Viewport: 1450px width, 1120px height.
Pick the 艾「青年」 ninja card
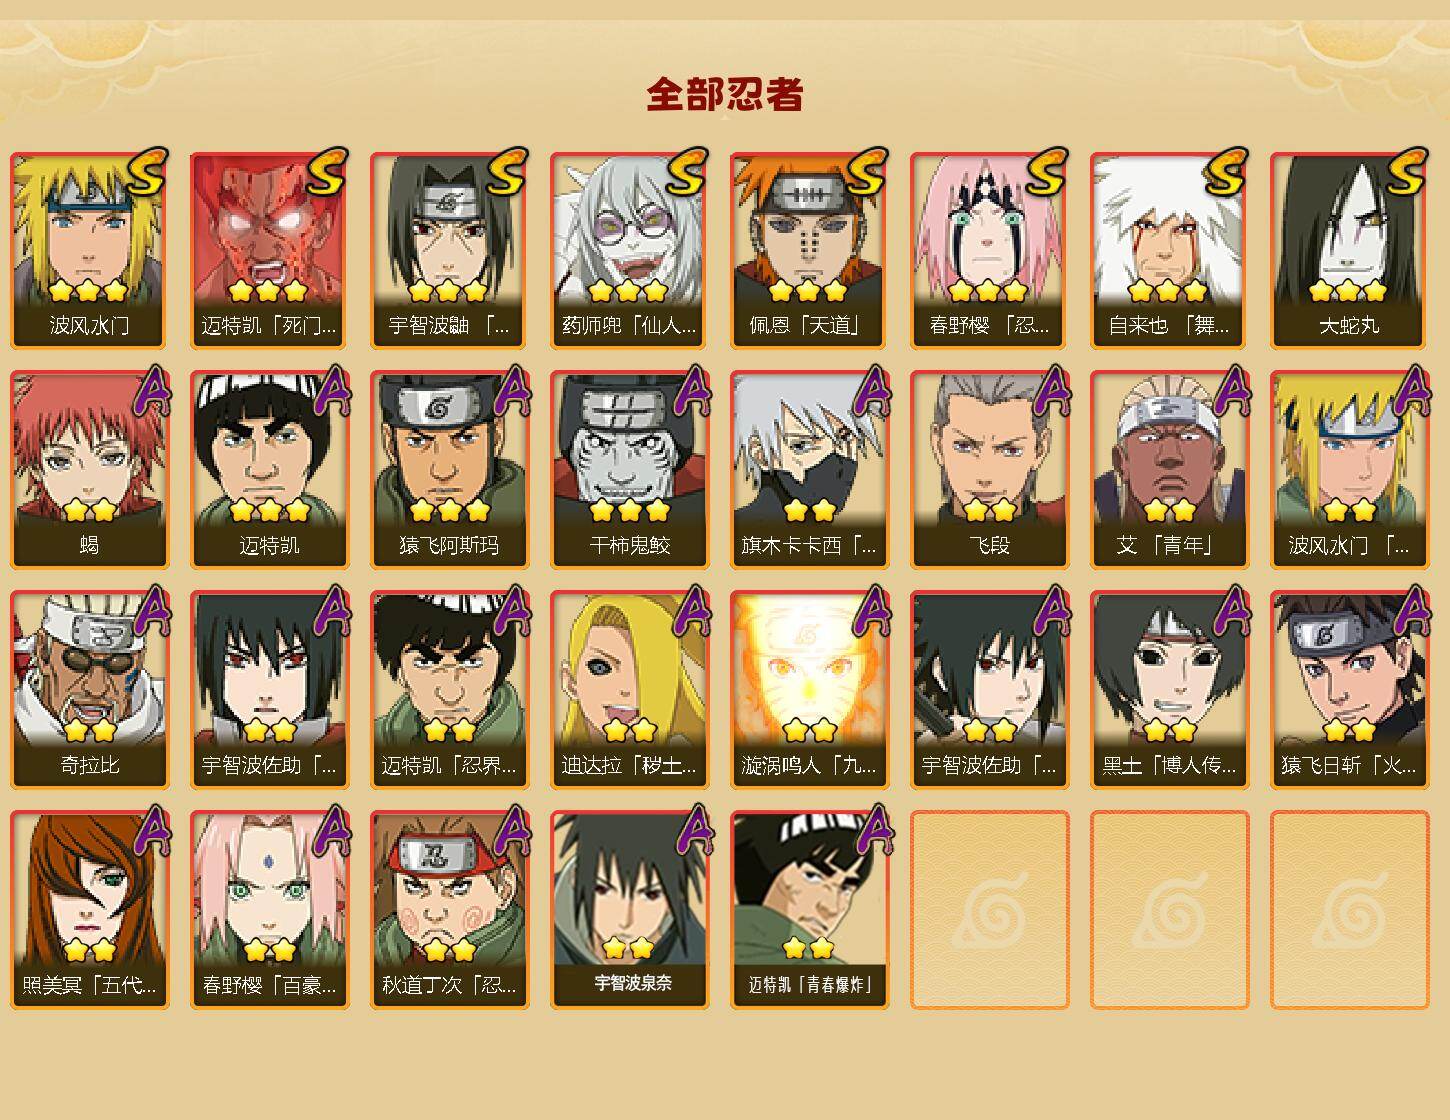tap(1170, 470)
